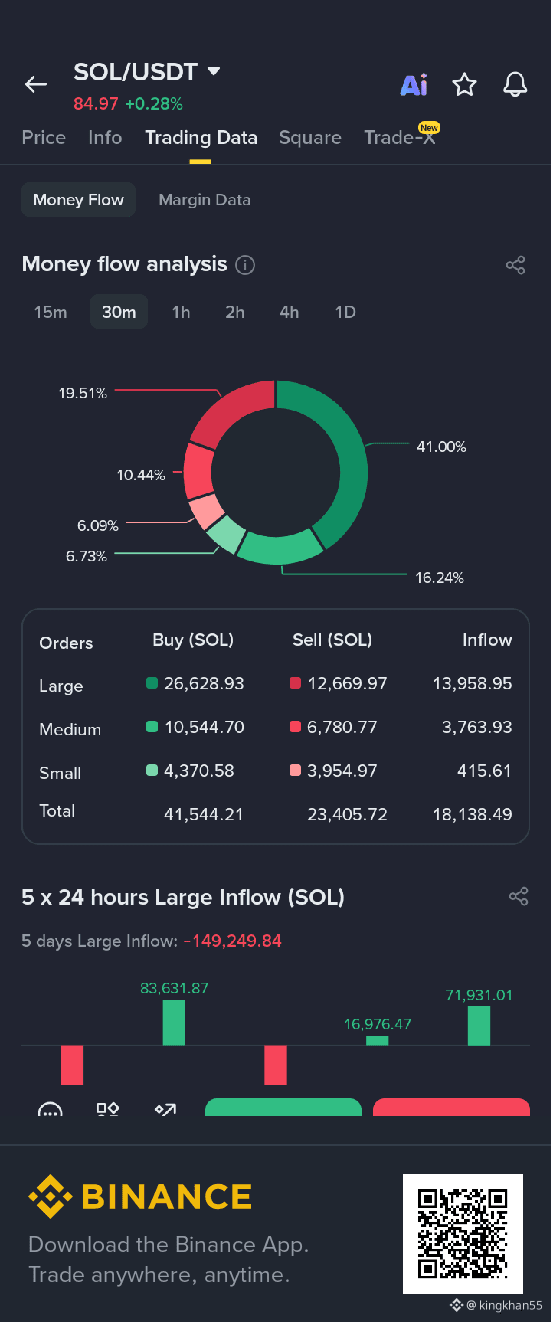This screenshot has width=551, height=1322.
Task: Open the AI assistant icon
Action: [414, 85]
